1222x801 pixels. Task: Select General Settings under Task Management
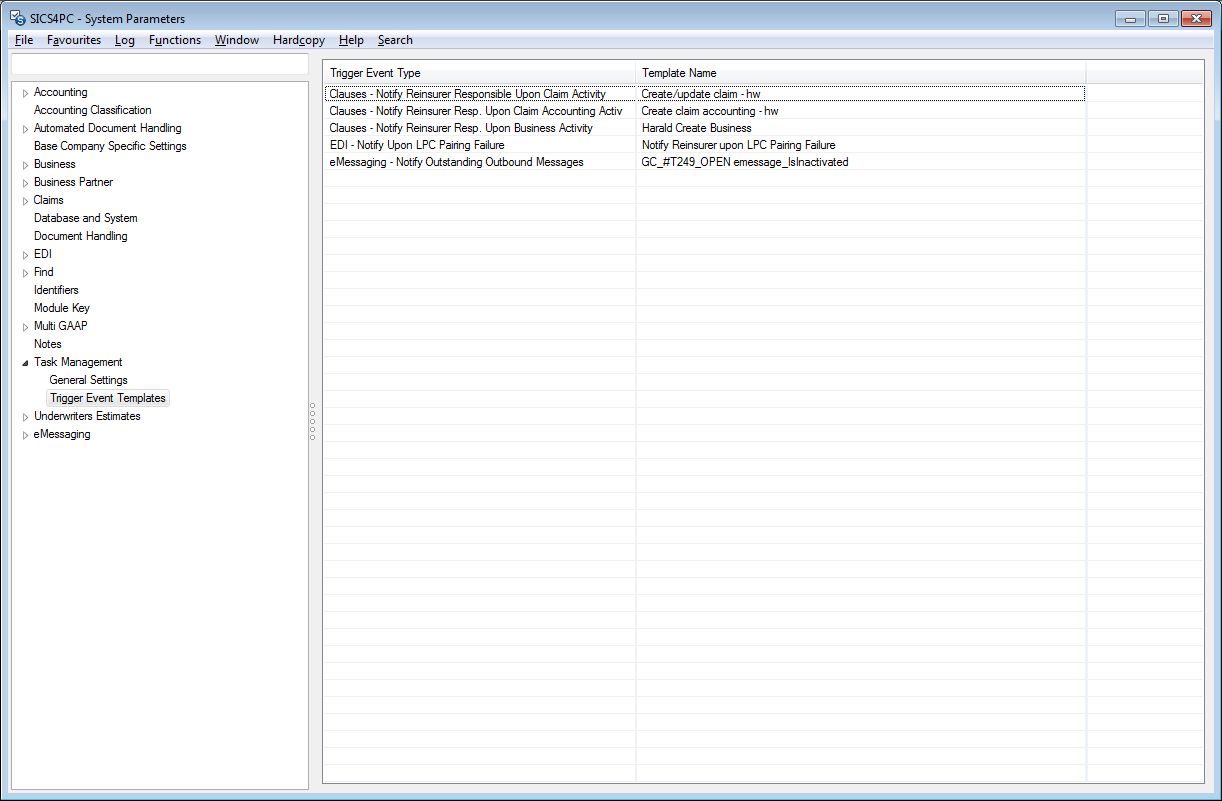pyautogui.click(x=88, y=380)
